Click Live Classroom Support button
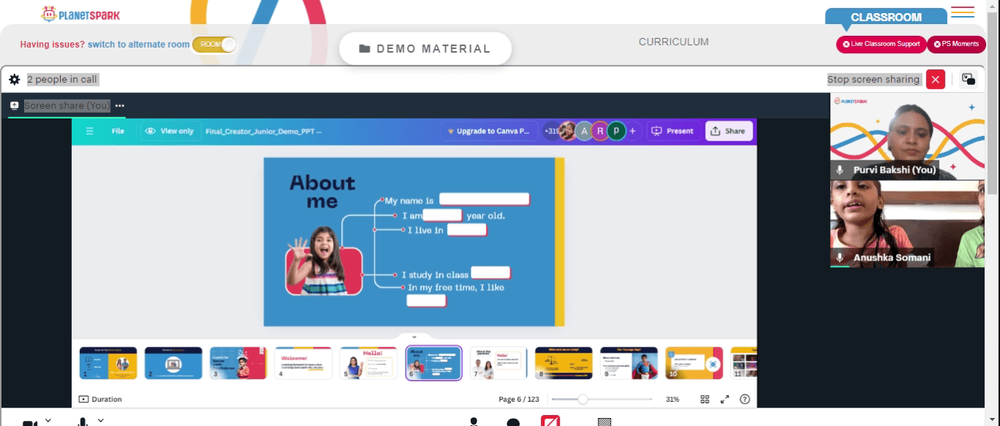Viewport: 1000px width, 426px height. (x=881, y=44)
